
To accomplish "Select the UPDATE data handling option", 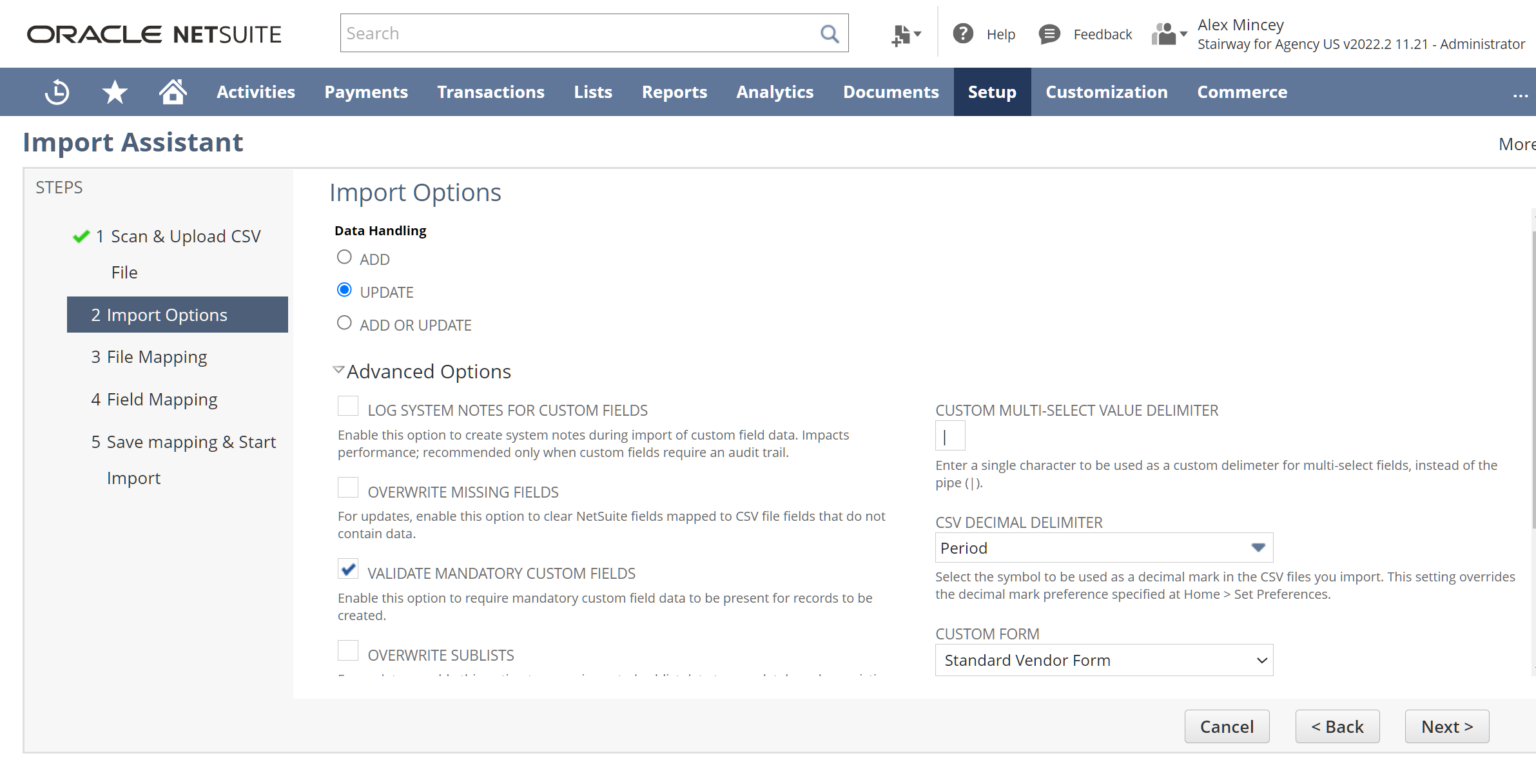I will coord(344,289).
